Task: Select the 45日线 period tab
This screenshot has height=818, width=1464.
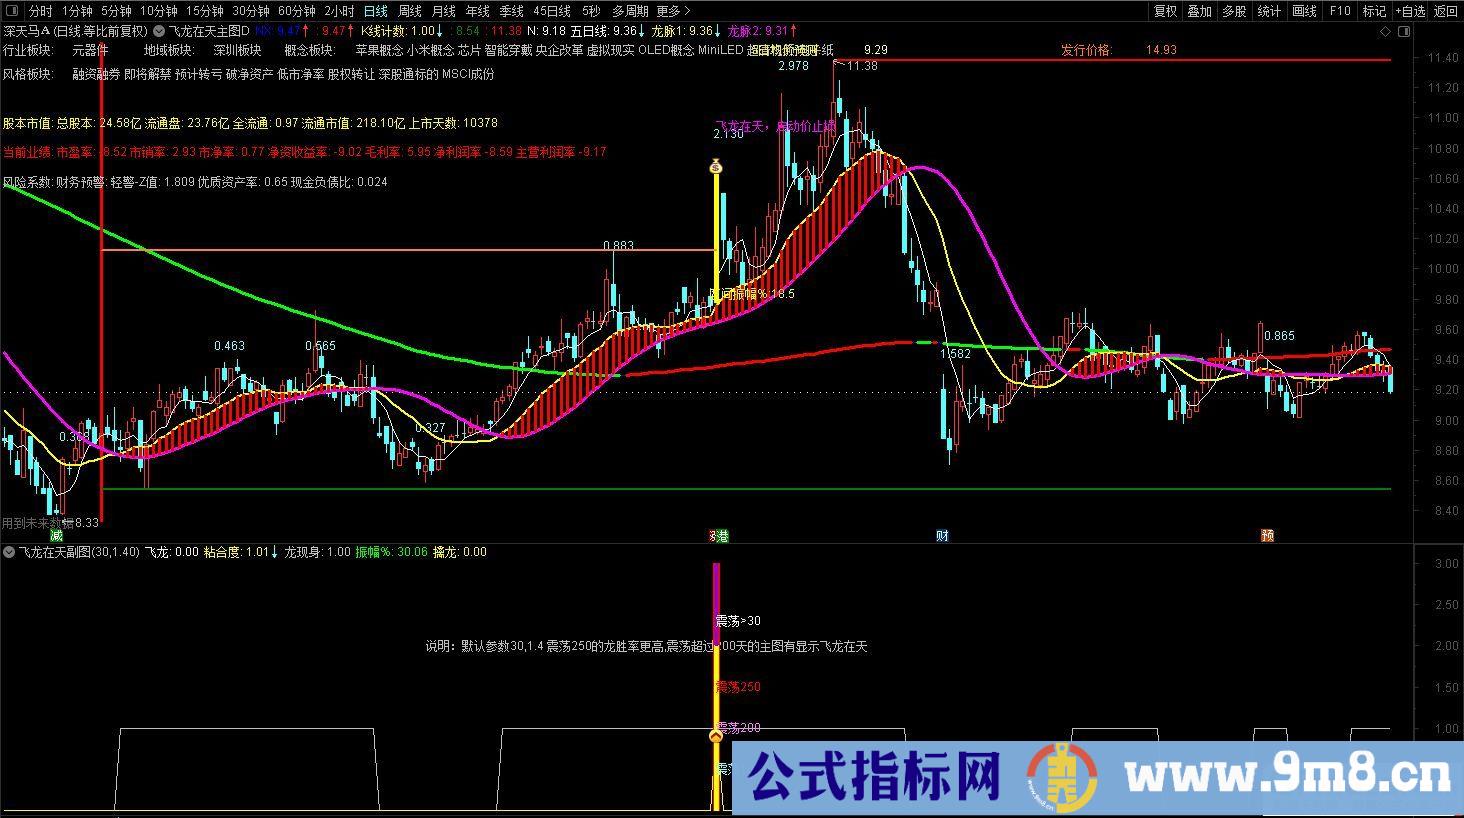Action: 552,11
